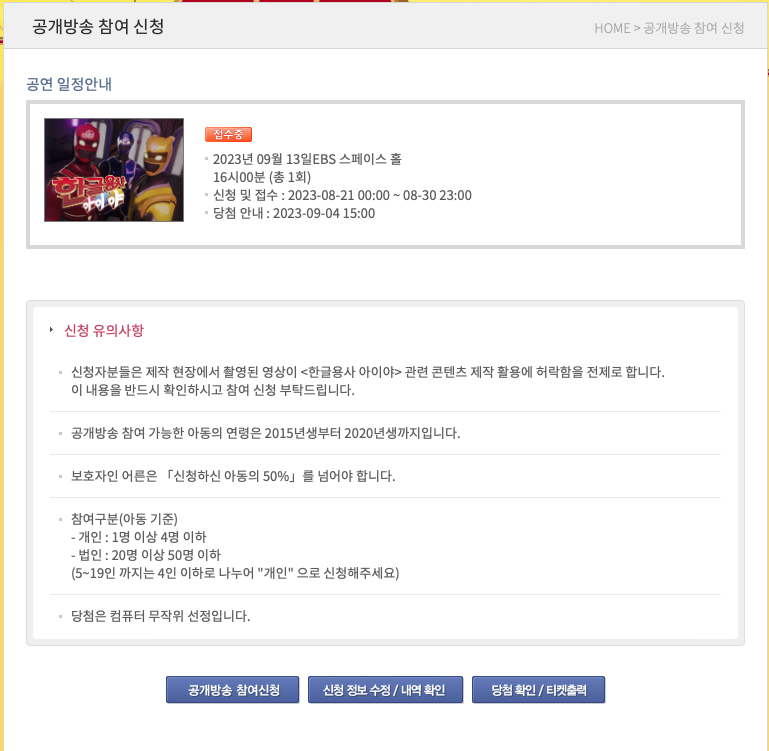The height and width of the screenshot is (751, 769).
Task: Click the 보호자인 어른 50% rule
Action: 233,476
